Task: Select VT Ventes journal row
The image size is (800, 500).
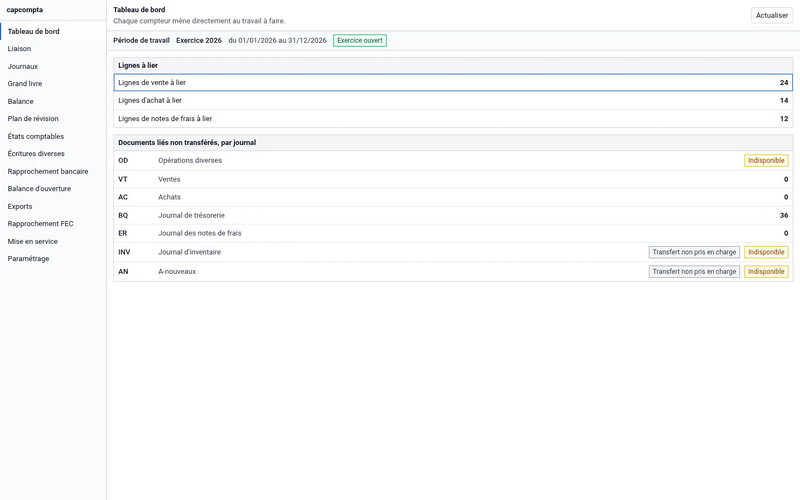Action: (x=453, y=179)
